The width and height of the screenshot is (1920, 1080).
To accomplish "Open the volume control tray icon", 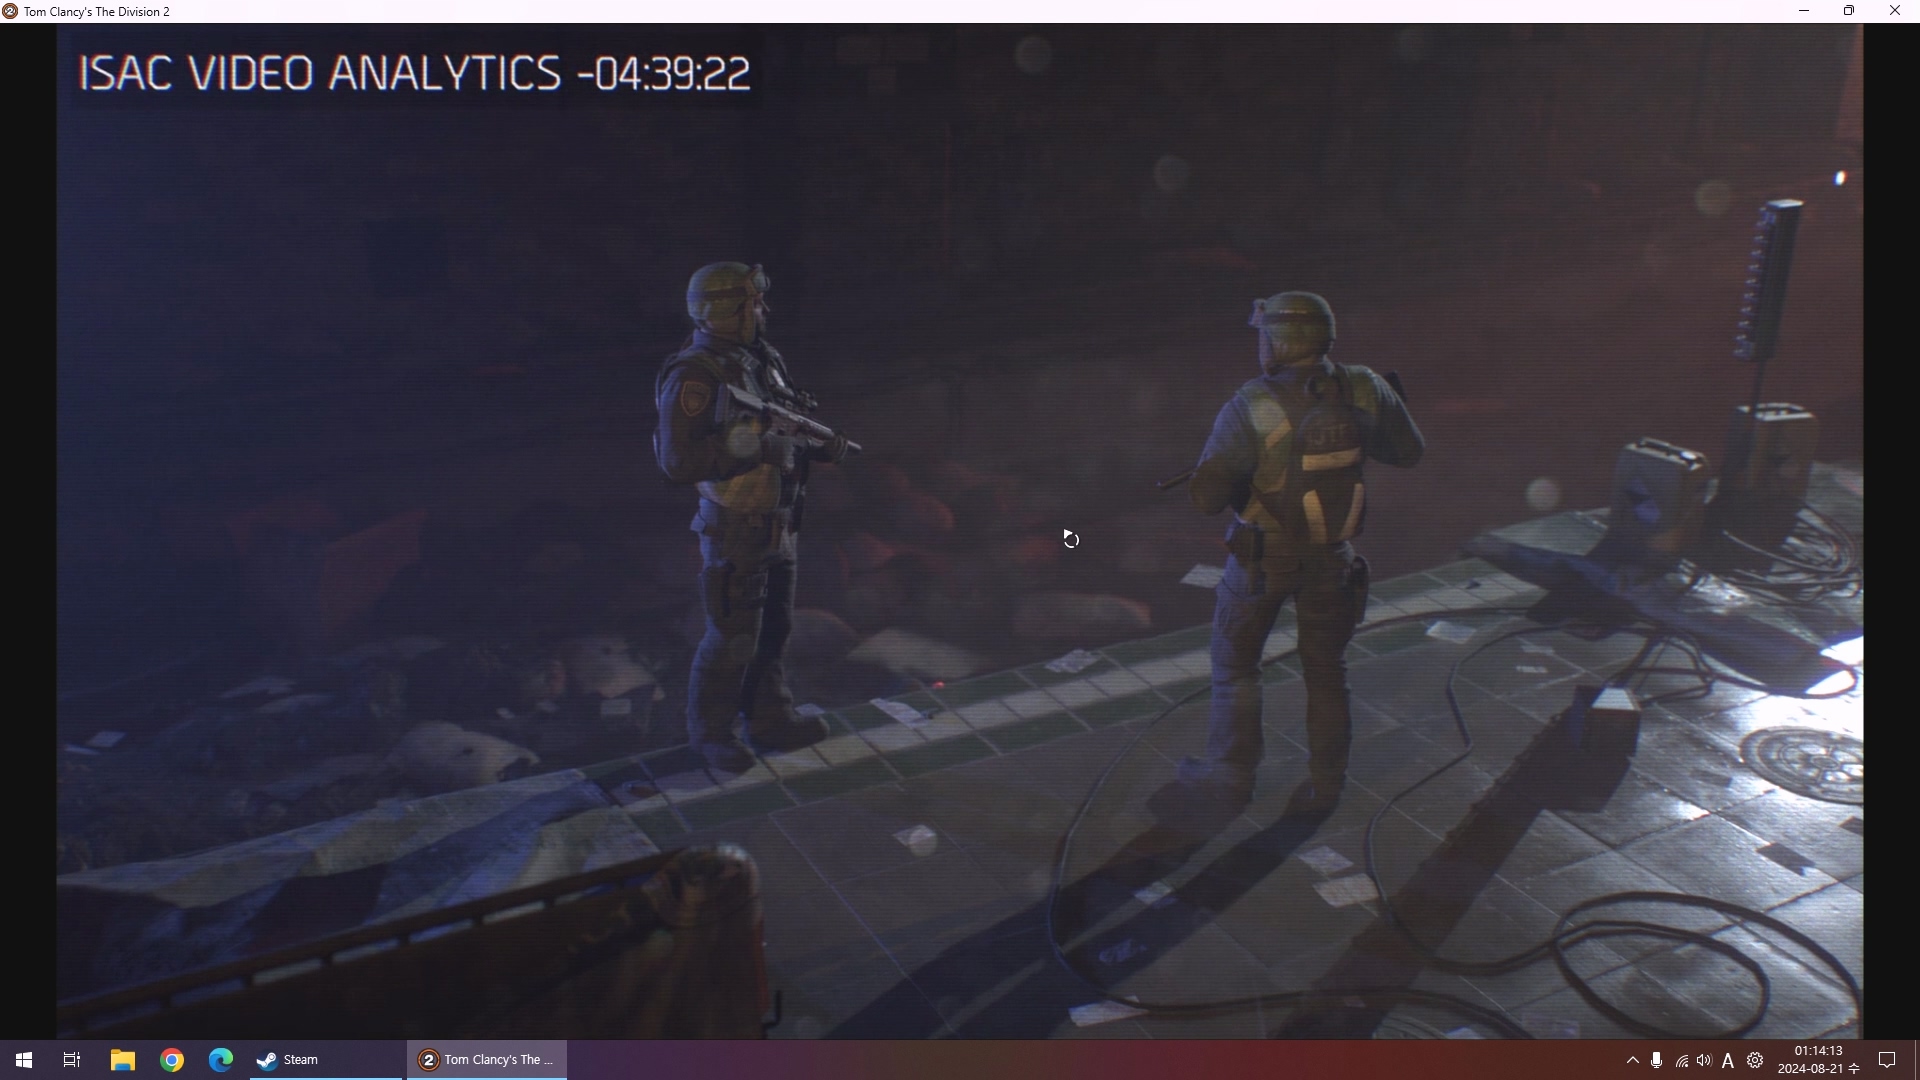I will 1705,1060.
